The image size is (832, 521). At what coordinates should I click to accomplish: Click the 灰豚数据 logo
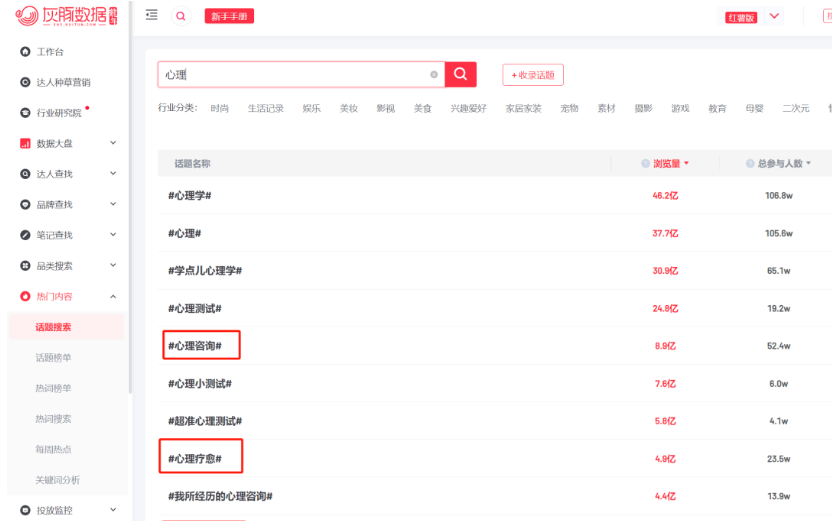(66, 16)
